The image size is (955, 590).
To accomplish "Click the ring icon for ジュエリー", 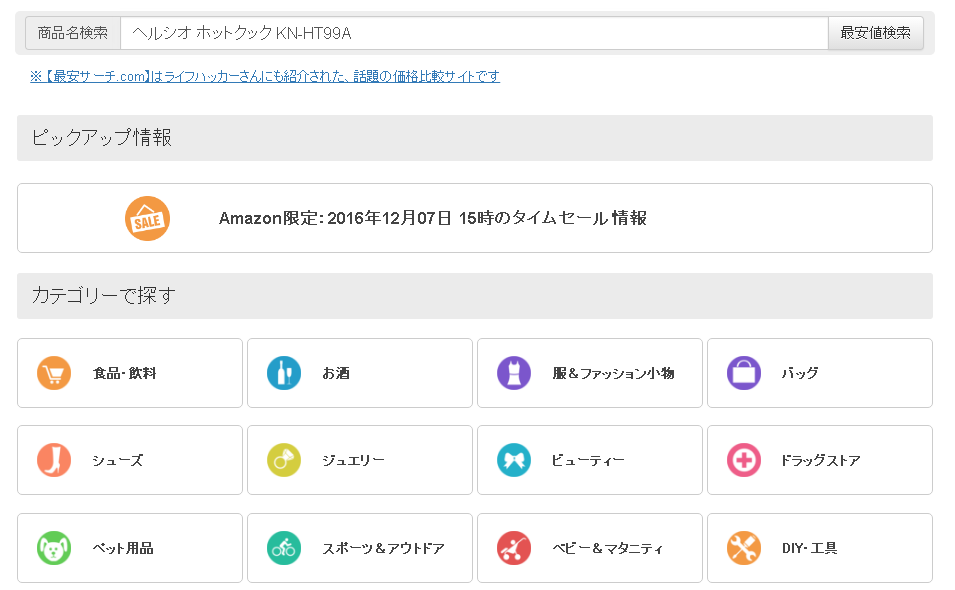I will tap(284, 460).
